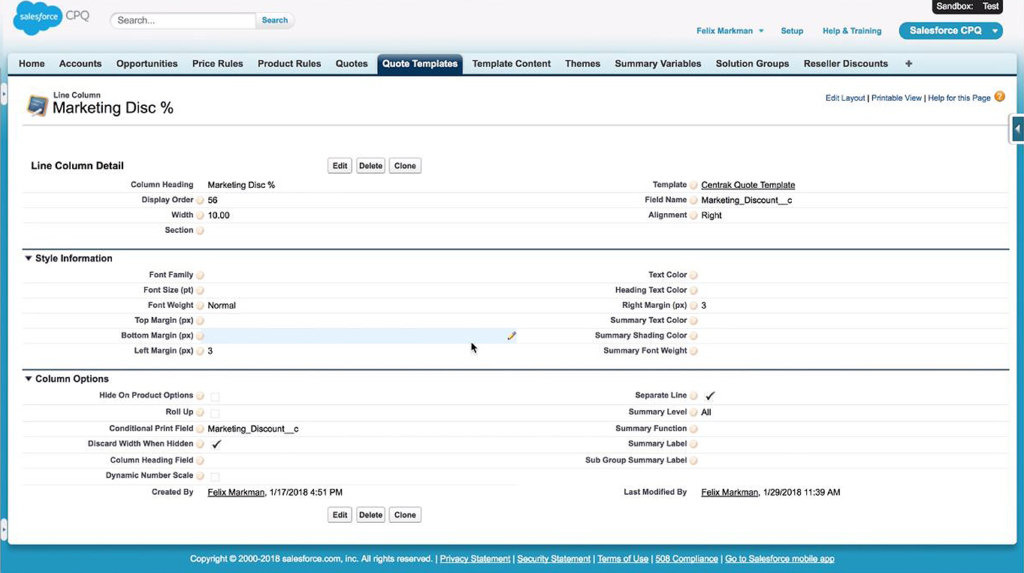Toggle the Hide On Product Options checkbox
The width and height of the screenshot is (1024, 573).
coord(215,396)
